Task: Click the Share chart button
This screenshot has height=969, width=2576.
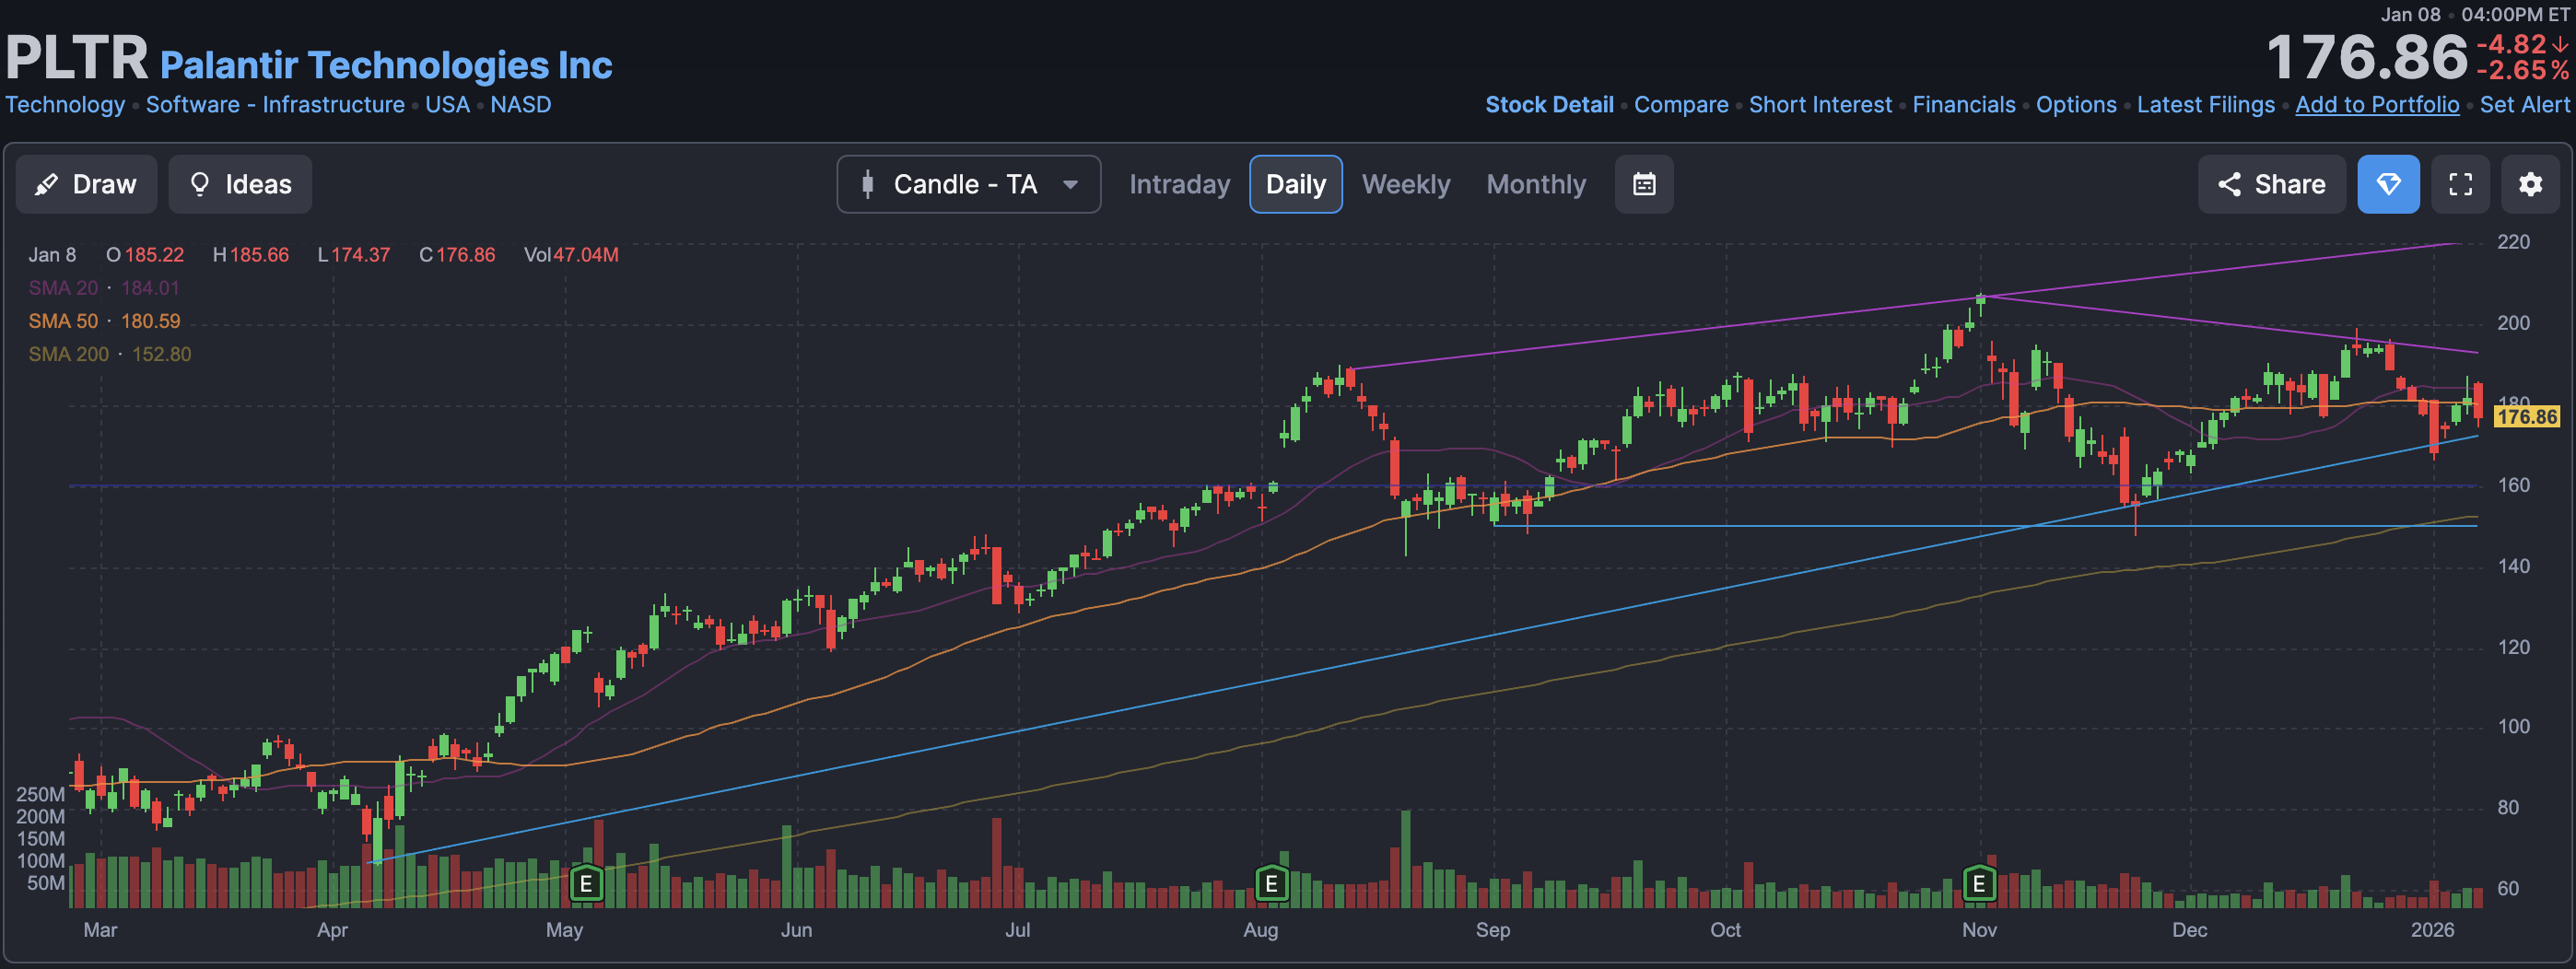Action: pyautogui.click(x=2271, y=184)
